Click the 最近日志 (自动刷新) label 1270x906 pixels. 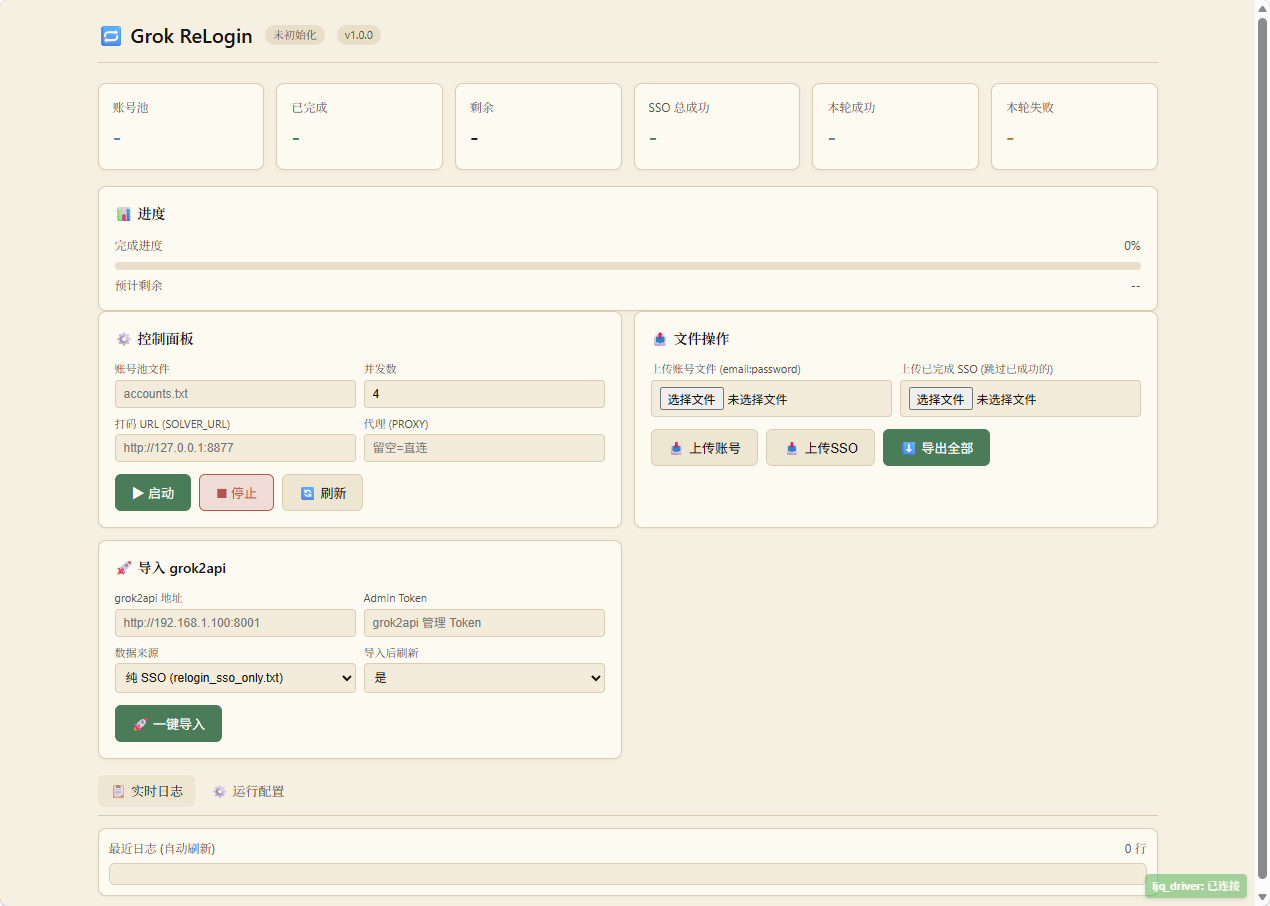tap(162, 849)
